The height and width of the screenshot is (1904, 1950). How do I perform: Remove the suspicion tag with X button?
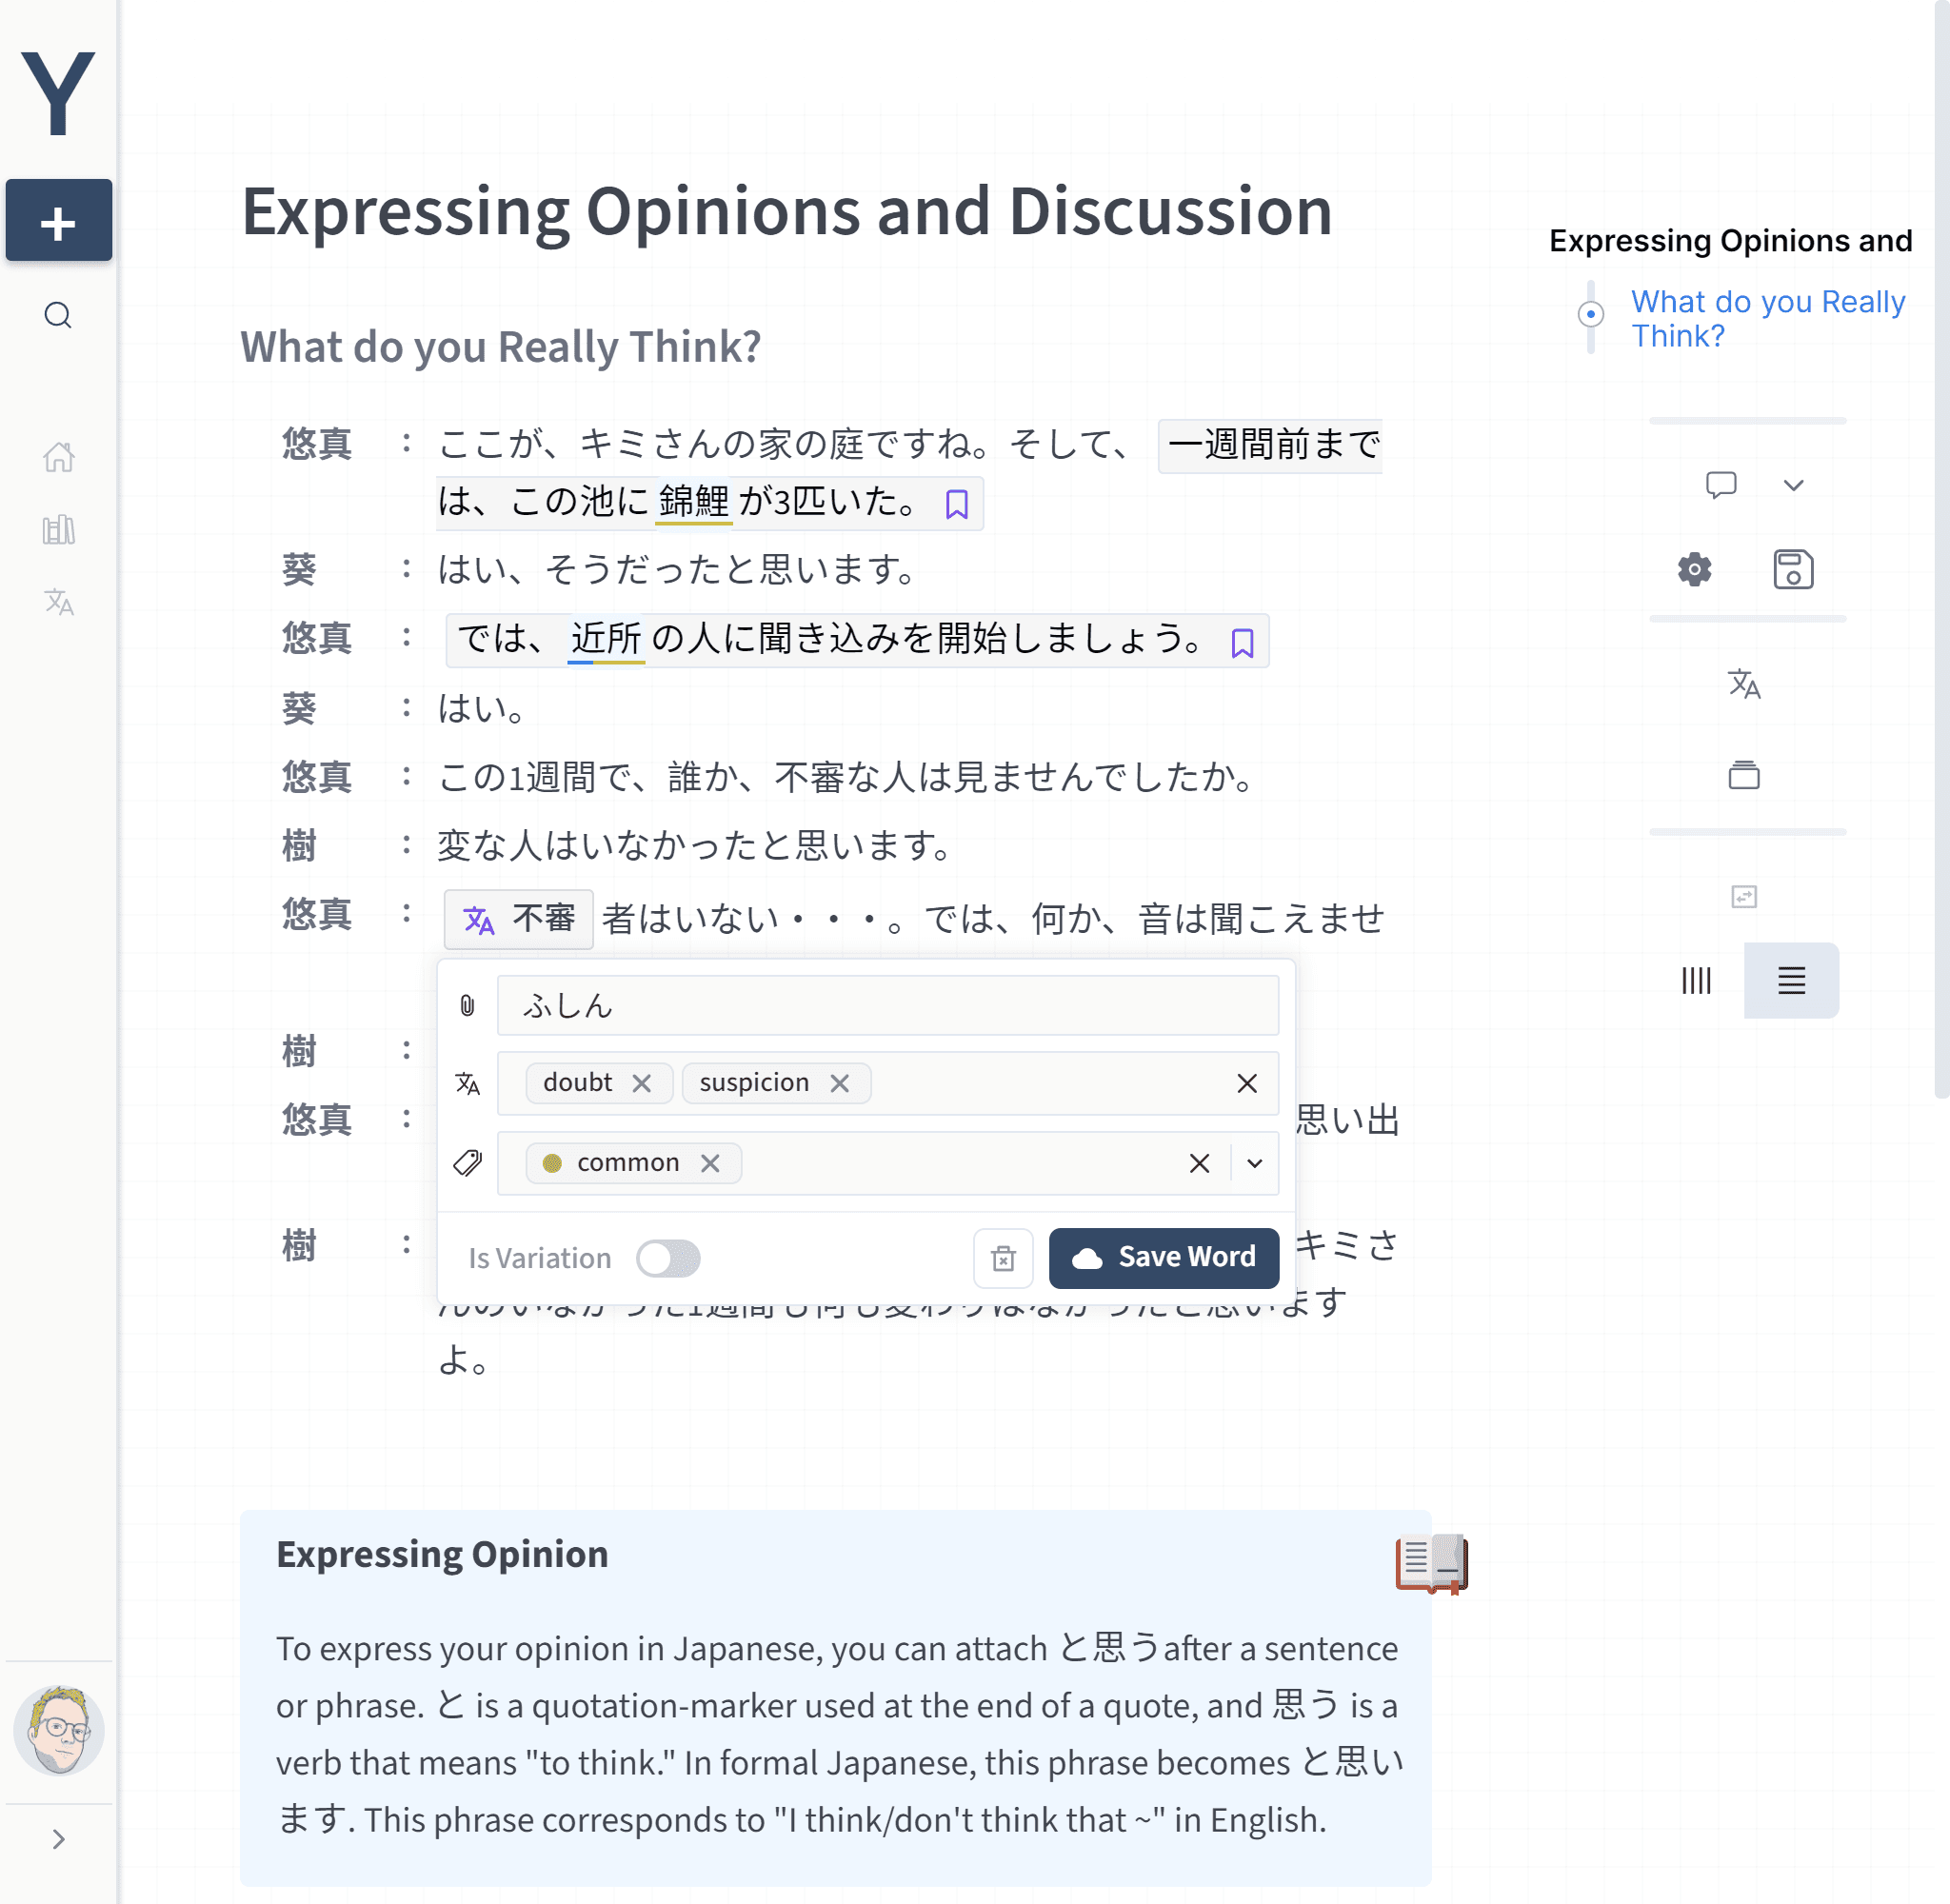click(839, 1082)
